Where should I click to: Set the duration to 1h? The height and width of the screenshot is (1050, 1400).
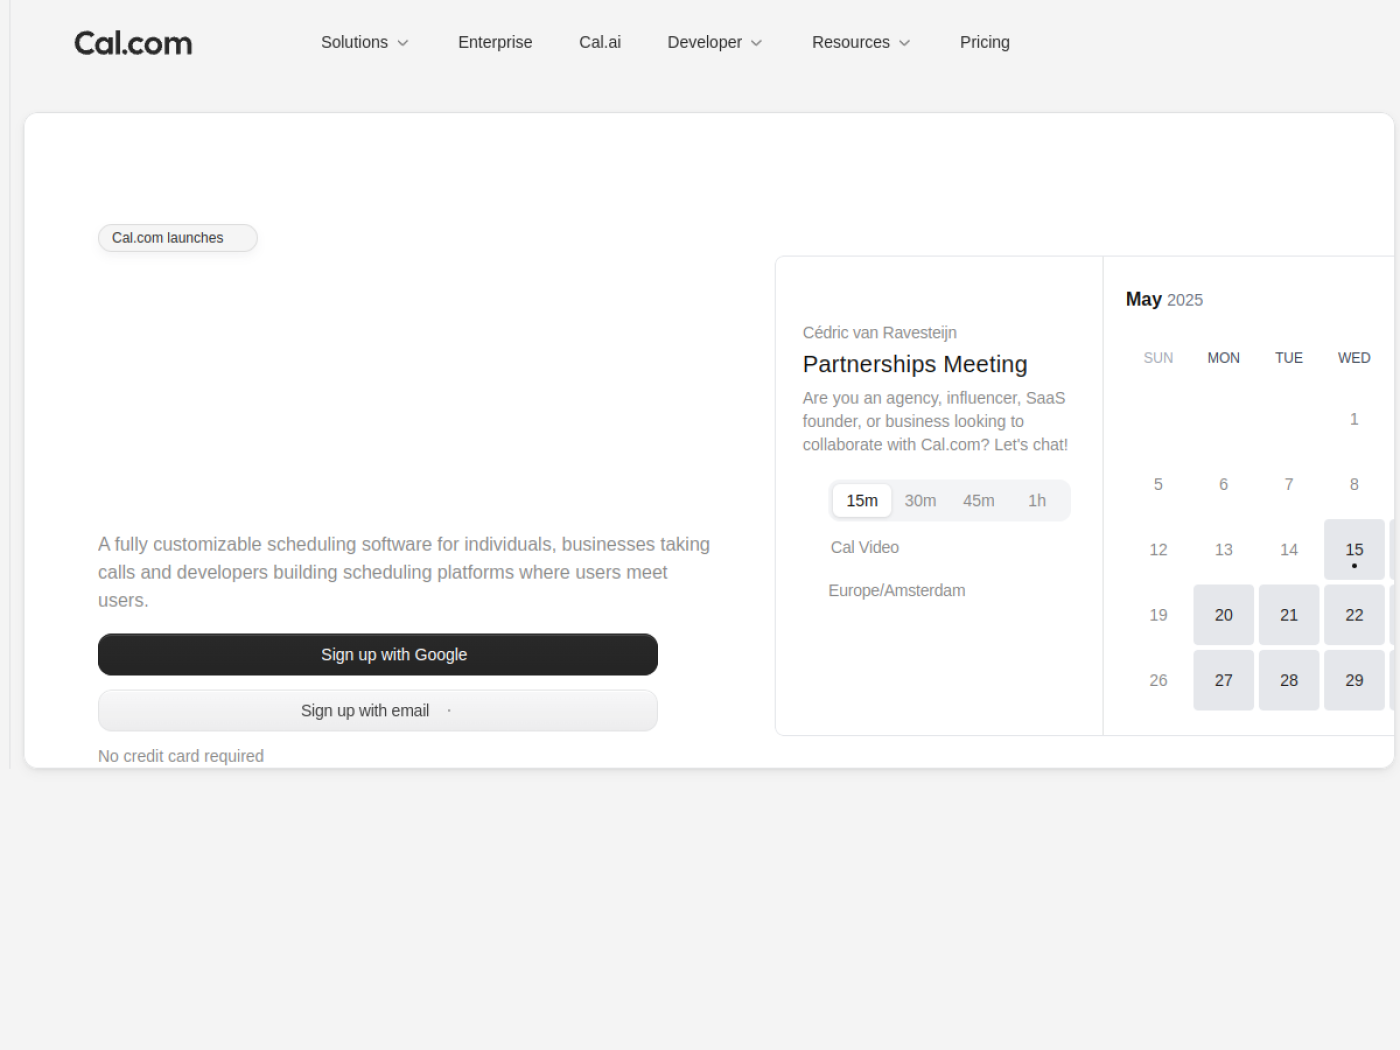(x=1037, y=501)
